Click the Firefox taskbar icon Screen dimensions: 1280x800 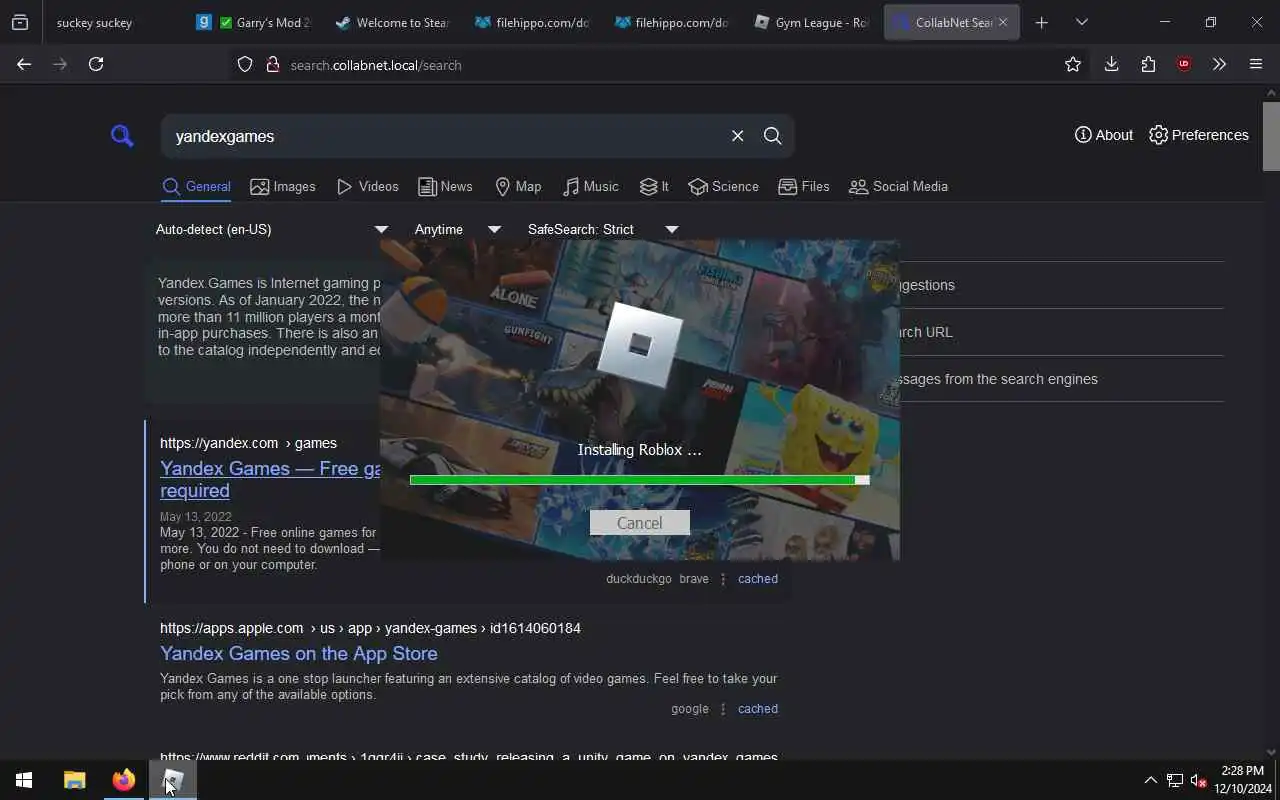coord(124,780)
